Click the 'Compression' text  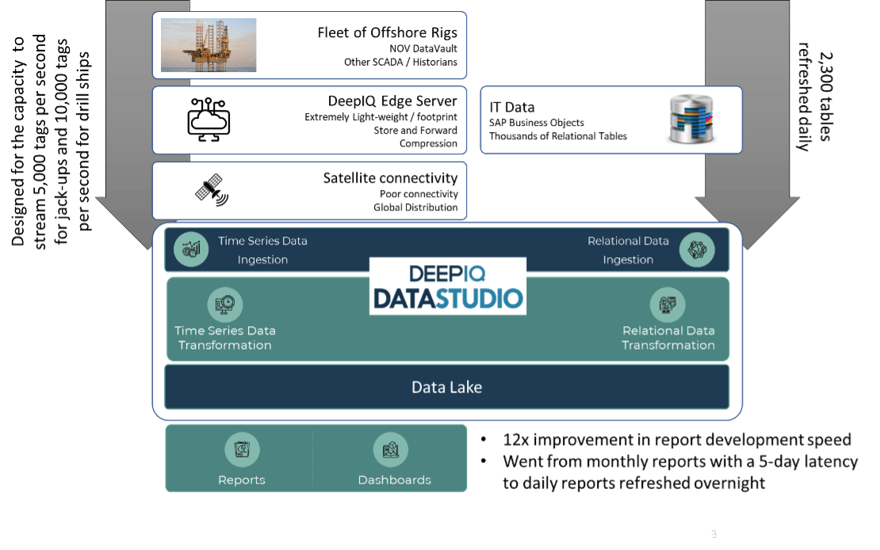click(428, 144)
